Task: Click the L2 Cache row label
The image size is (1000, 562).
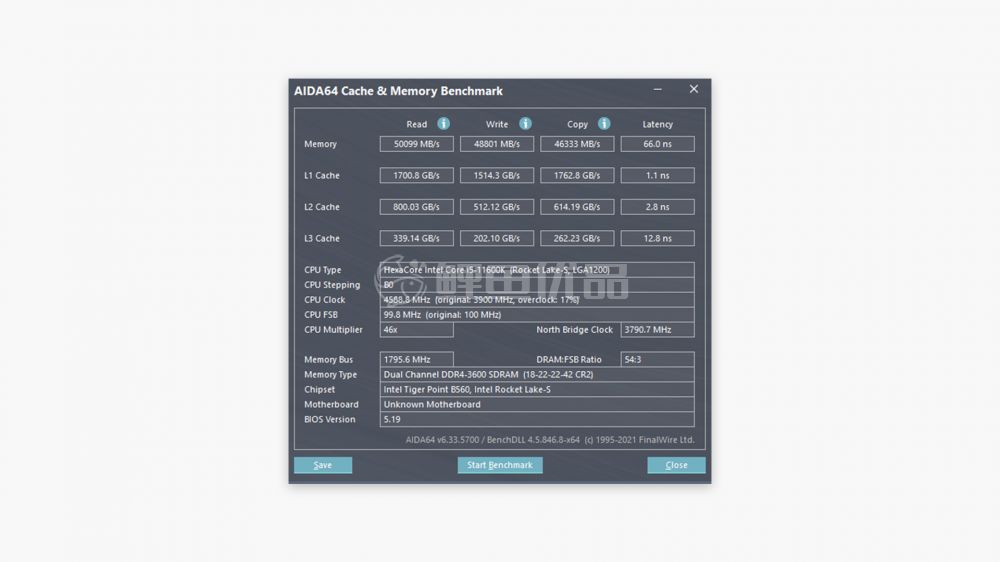Action: [322, 207]
